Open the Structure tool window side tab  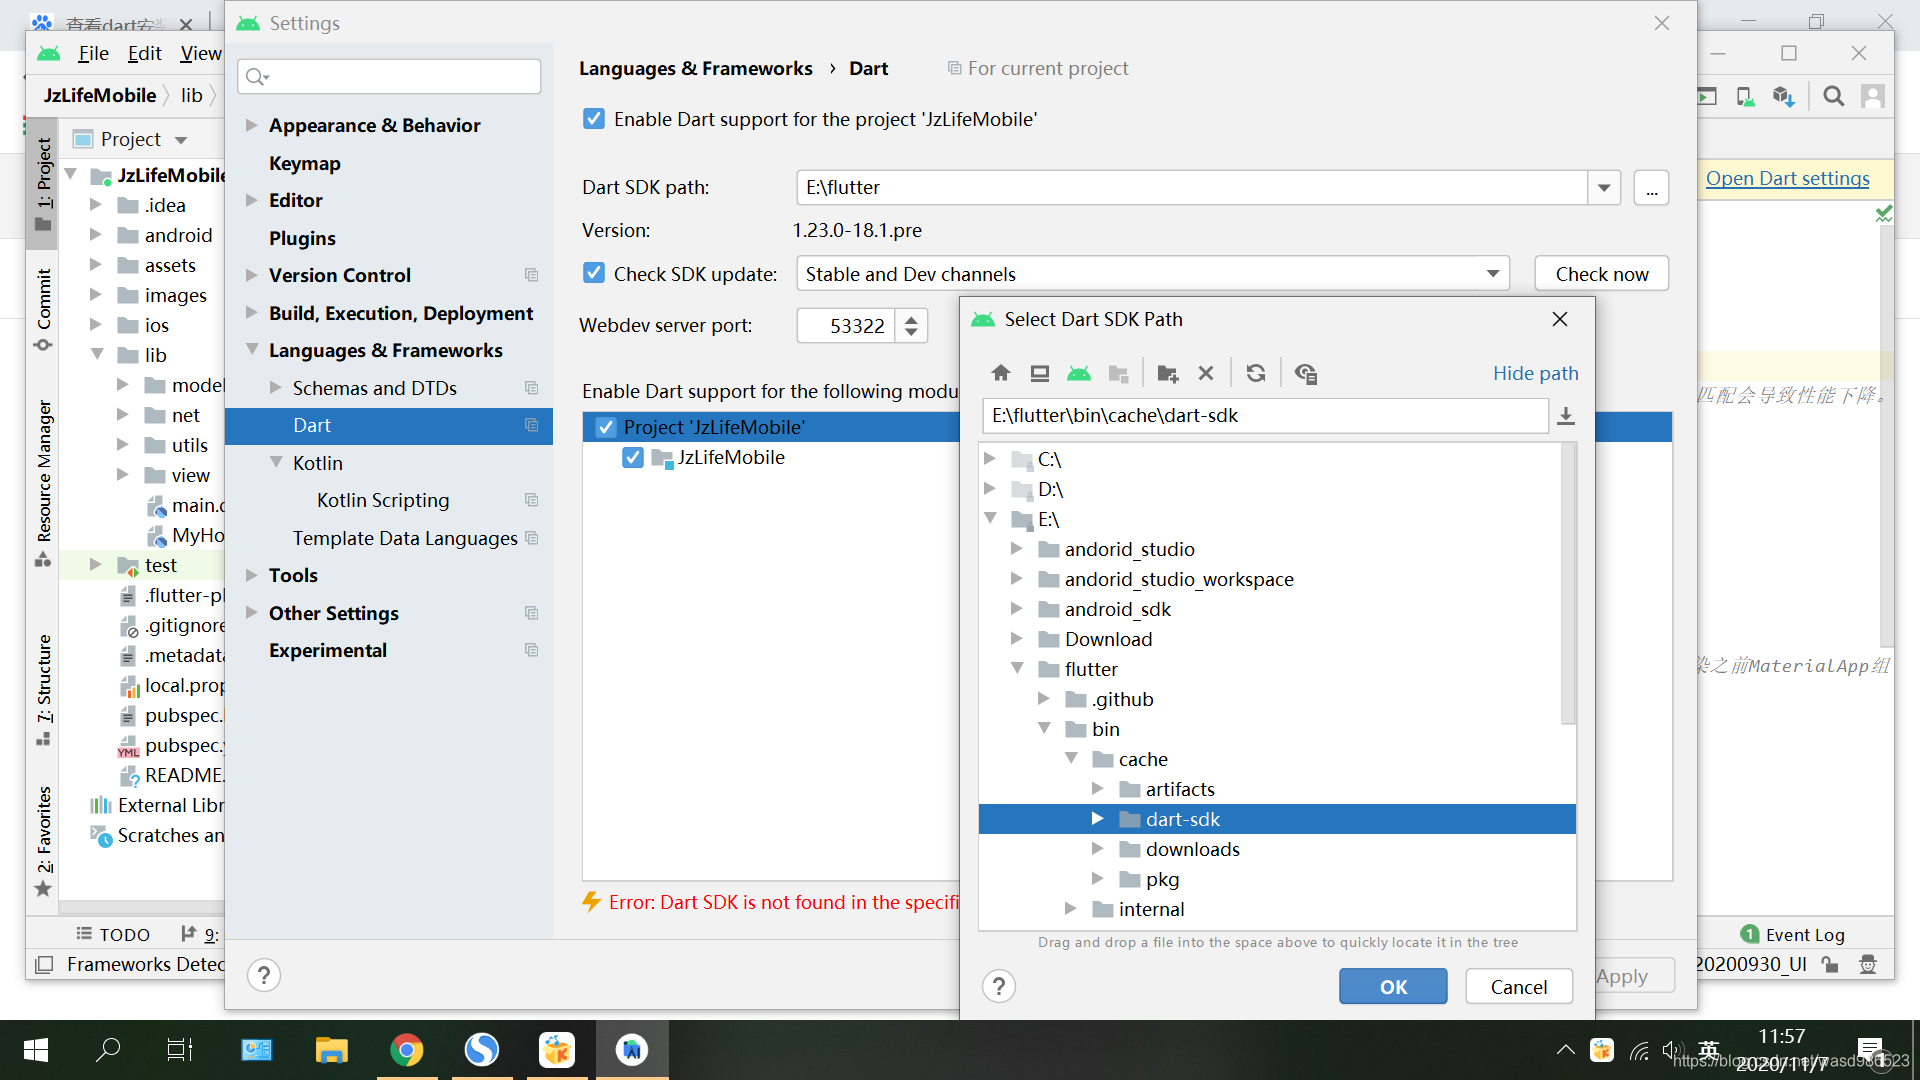[x=43, y=688]
